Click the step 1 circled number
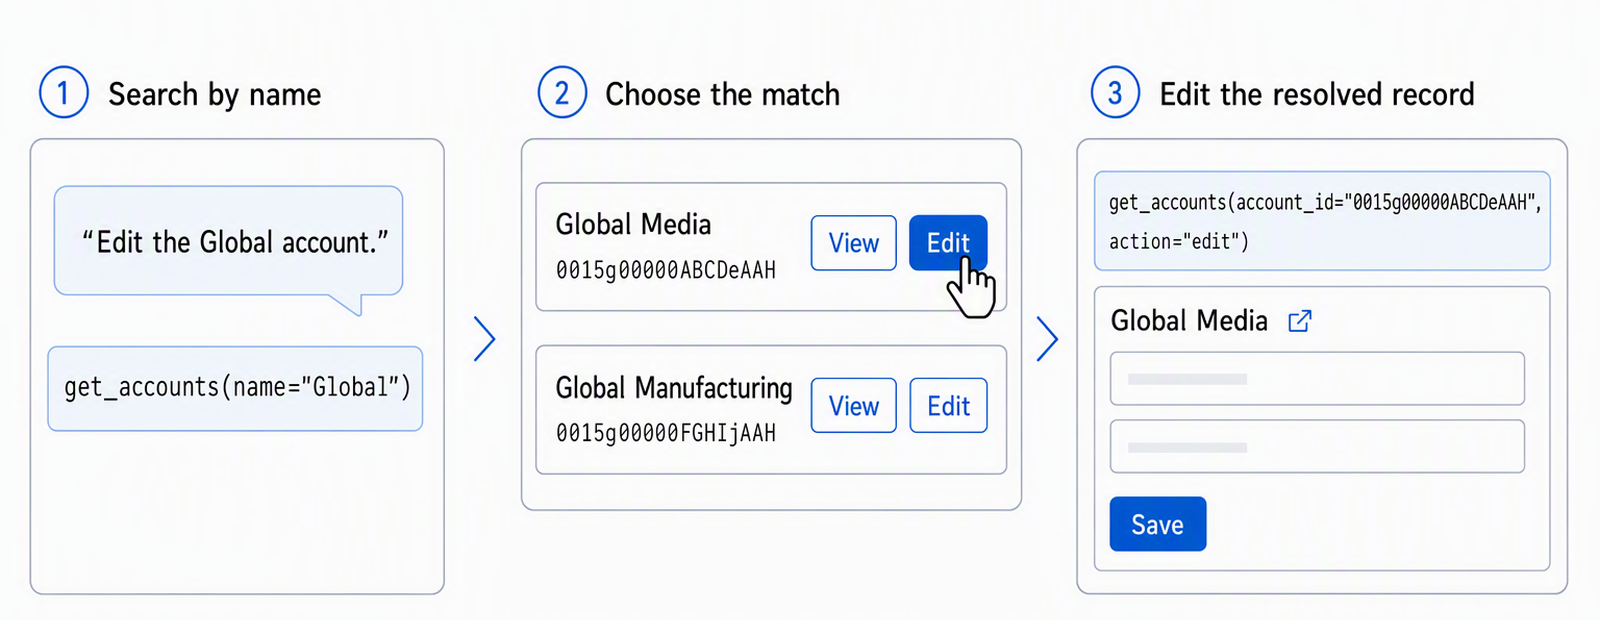The height and width of the screenshot is (620, 1600). coord(63,93)
